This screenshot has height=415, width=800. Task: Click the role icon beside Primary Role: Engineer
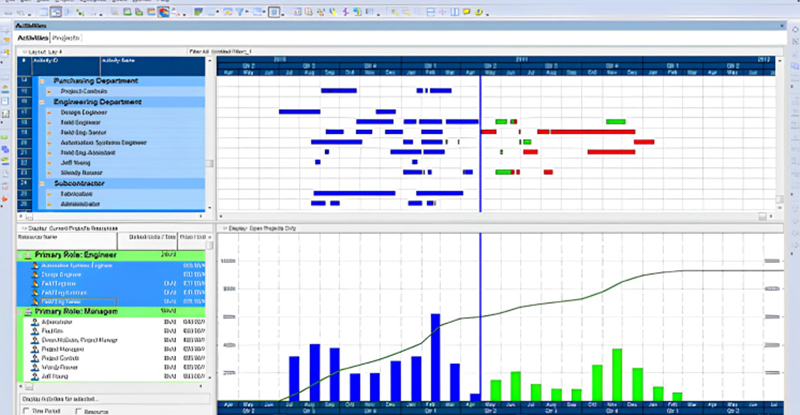[27, 255]
